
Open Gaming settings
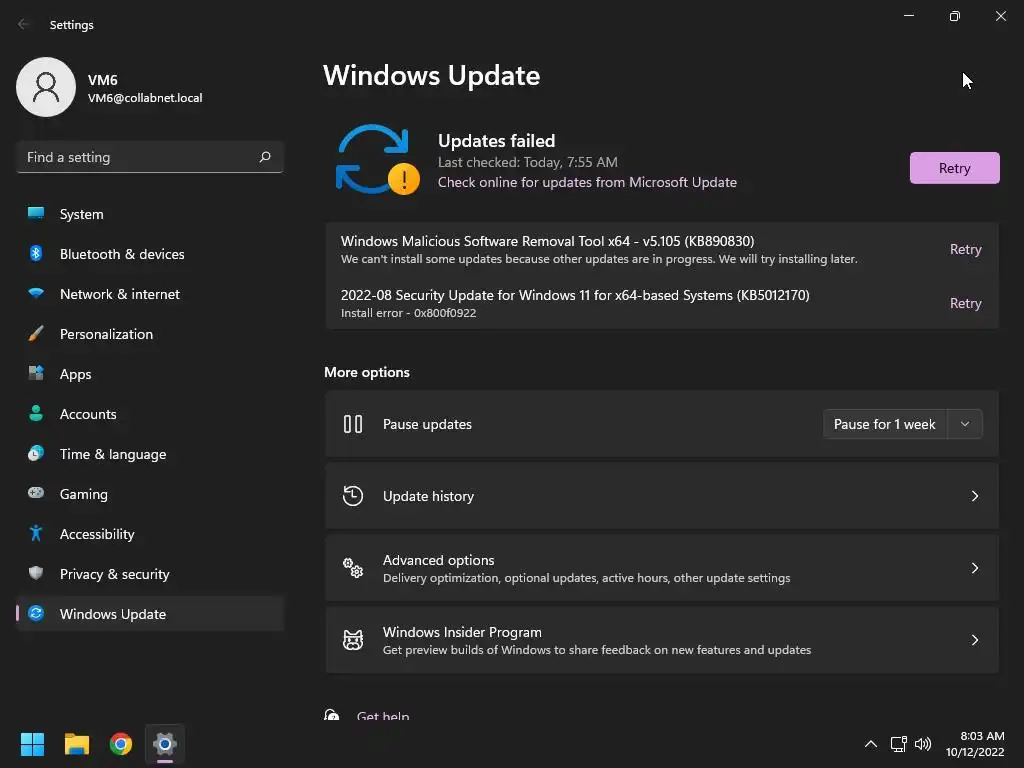click(150, 493)
